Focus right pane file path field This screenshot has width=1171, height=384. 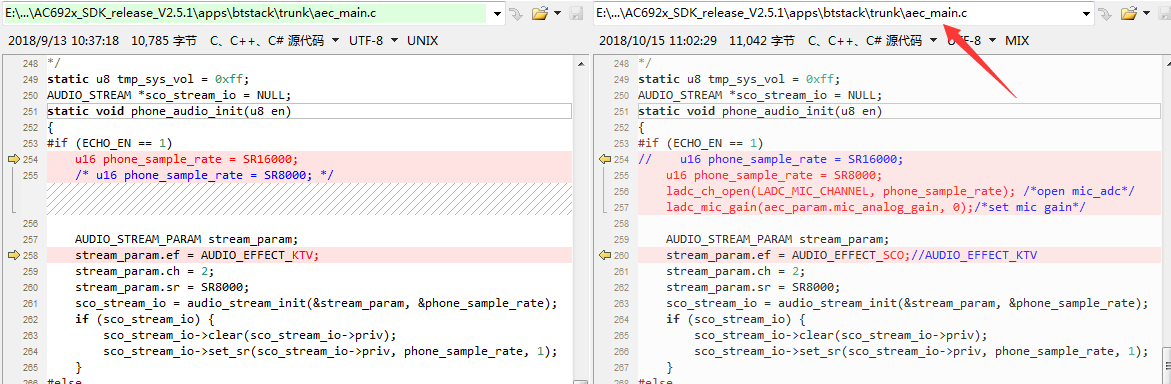point(845,13)
